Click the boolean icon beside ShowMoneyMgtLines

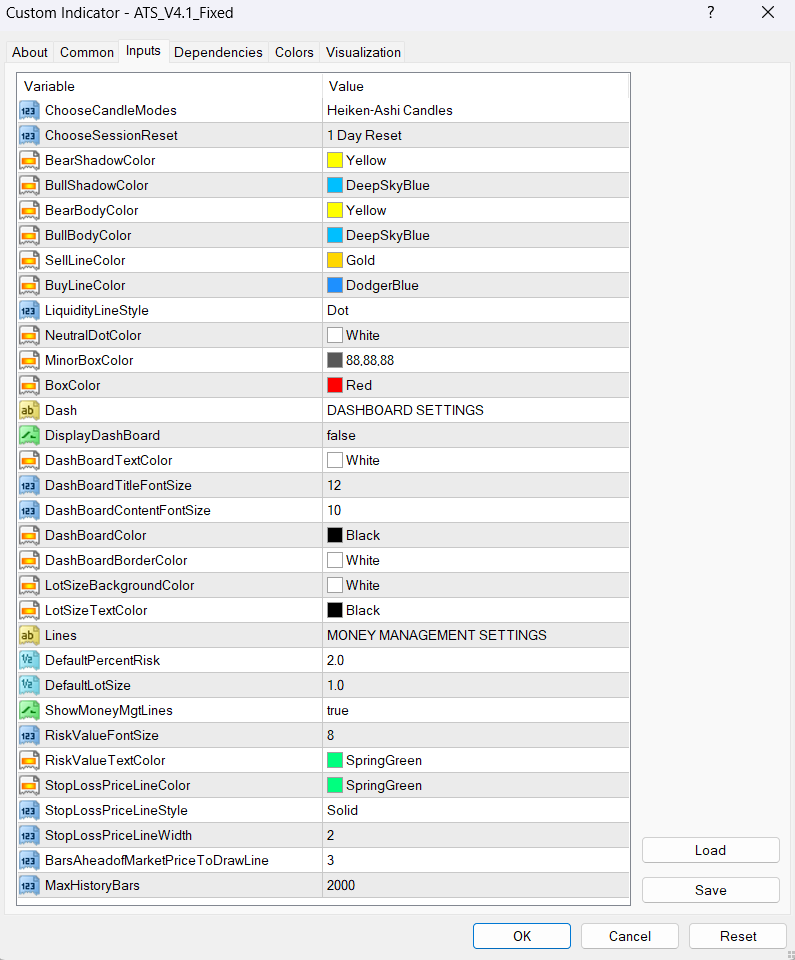[29, 710]
